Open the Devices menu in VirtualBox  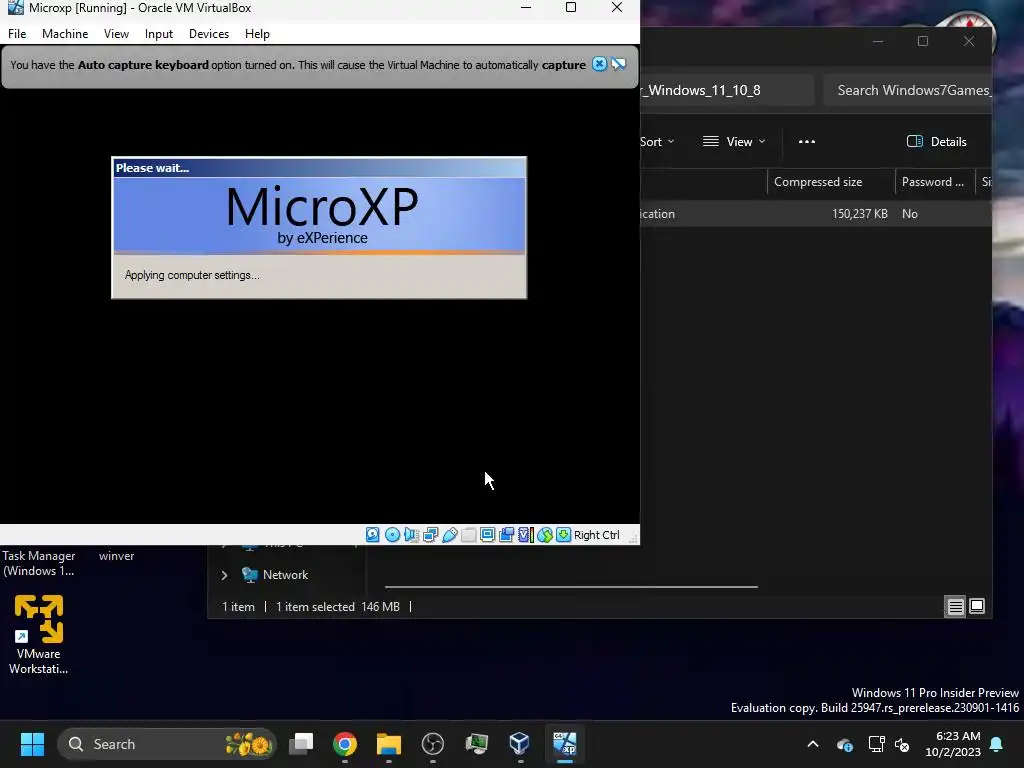[x=209, y=34]
